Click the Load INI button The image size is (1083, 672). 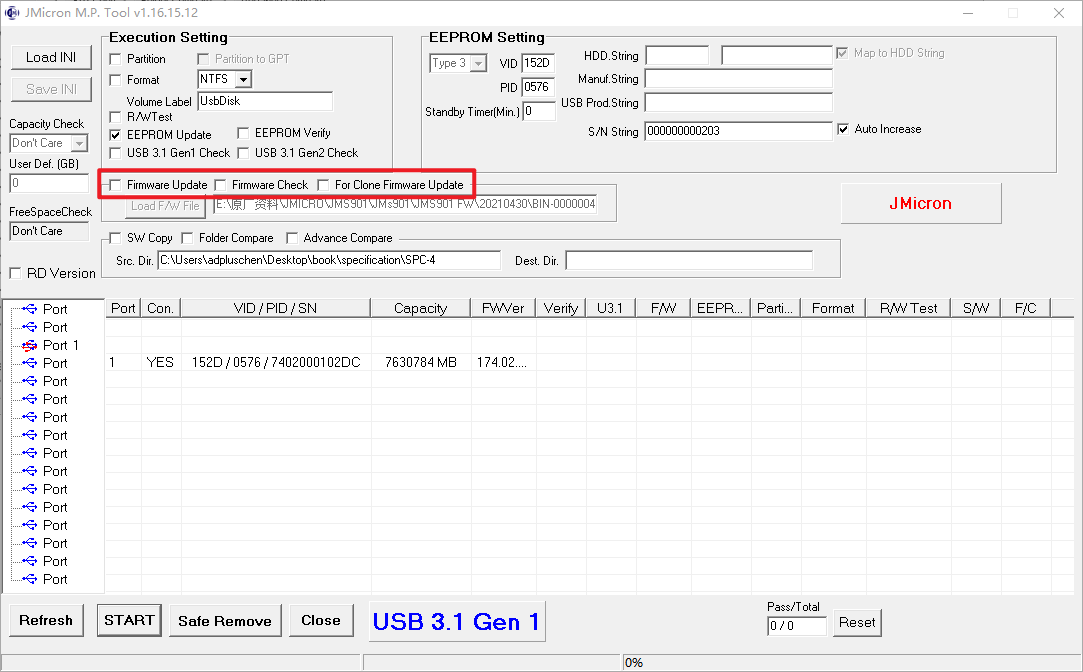point(51,57)
